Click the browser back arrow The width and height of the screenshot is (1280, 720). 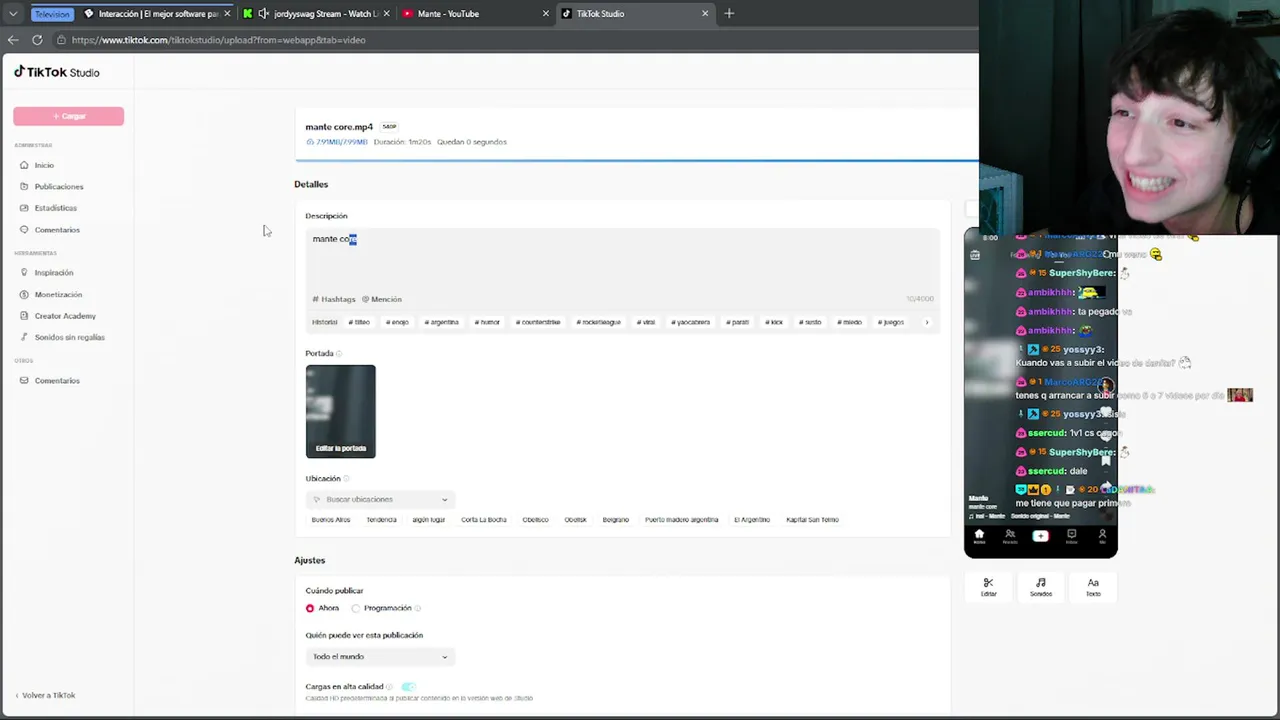point(12,40)
